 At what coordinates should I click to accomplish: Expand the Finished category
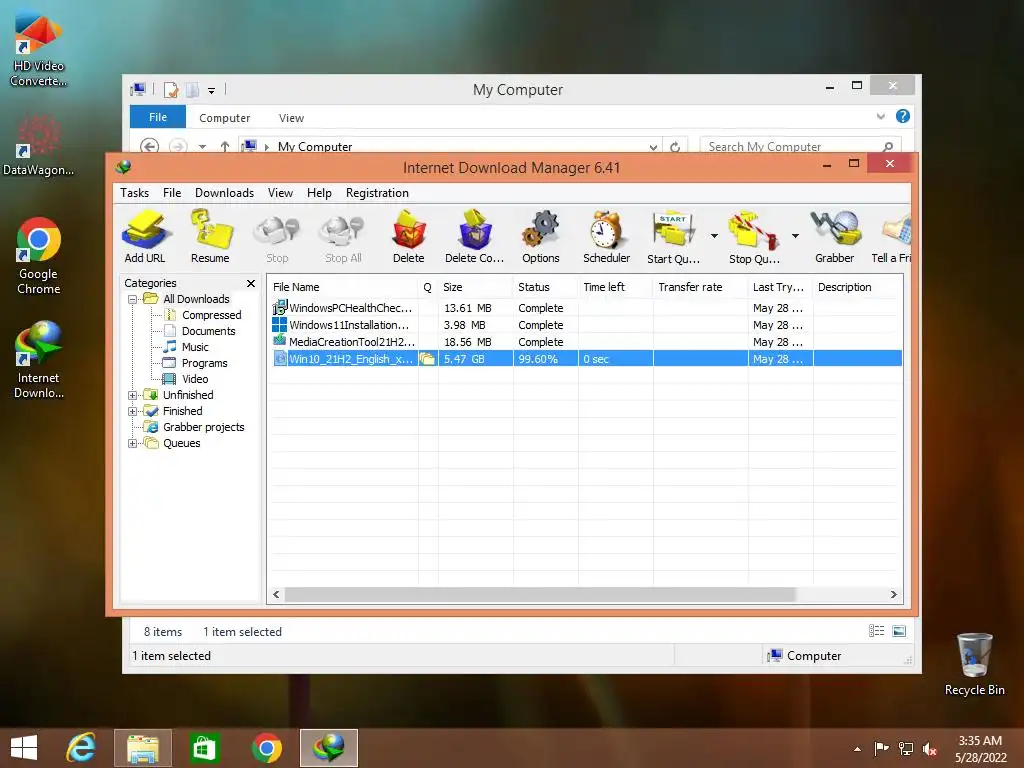click(x=132, y=411)
